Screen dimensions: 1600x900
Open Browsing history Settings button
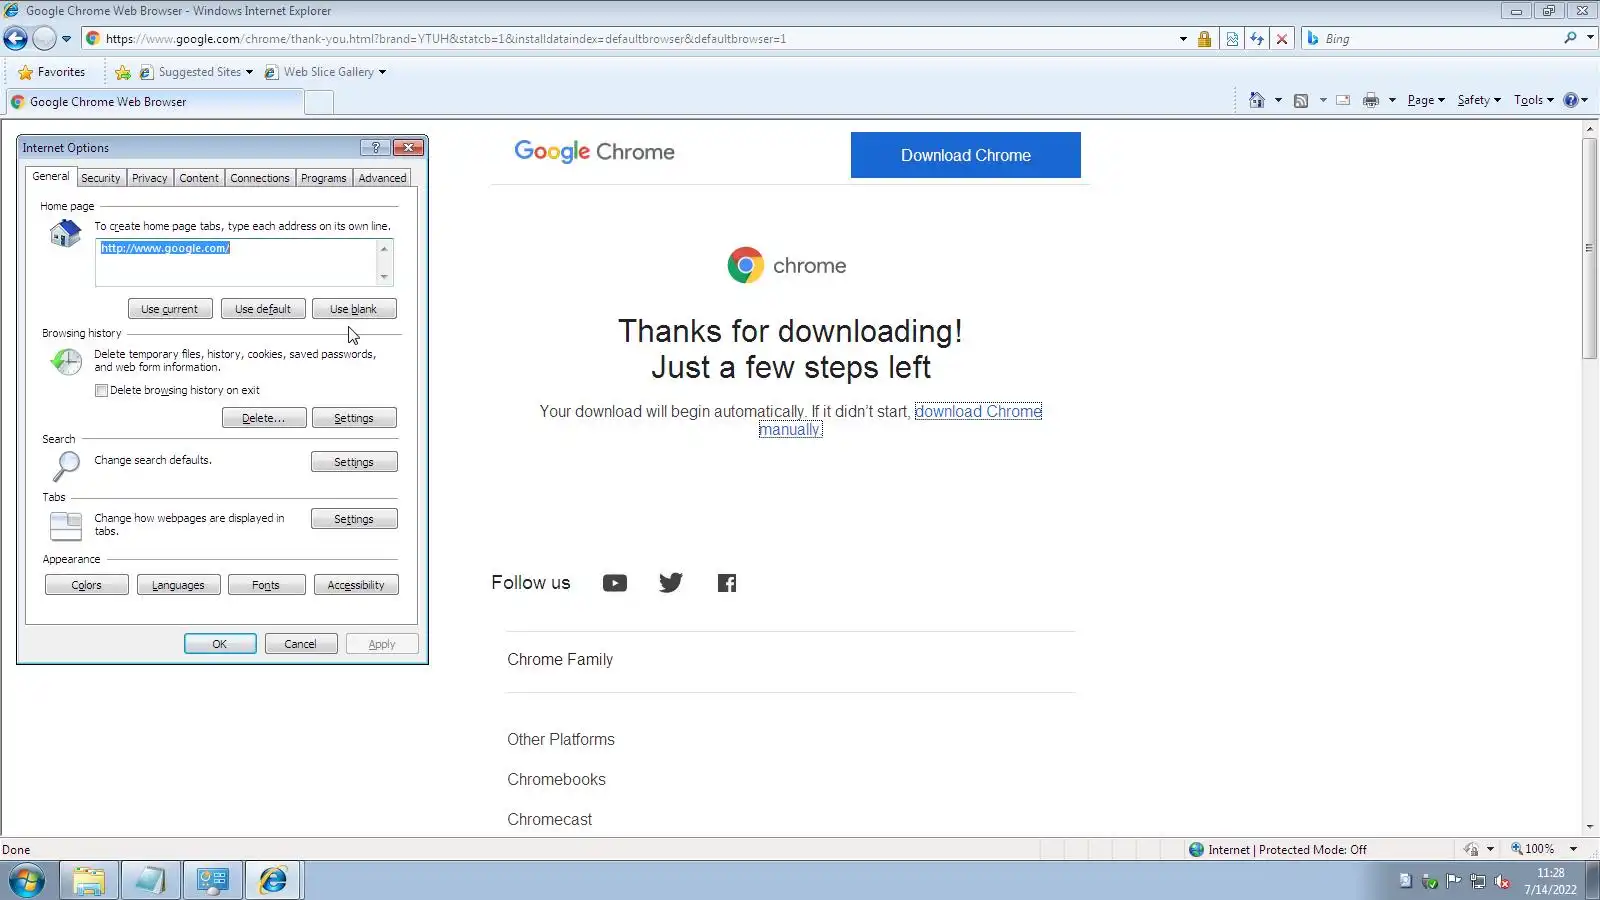pyautogui.click(x=354, y=418)
